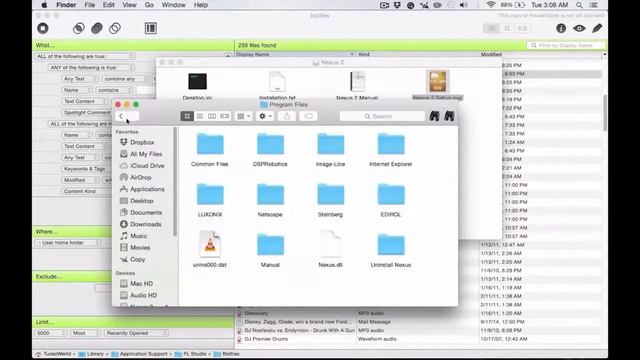
Task: Open the Spotlight Comment criterion dropdown
Action: (86, 112)
